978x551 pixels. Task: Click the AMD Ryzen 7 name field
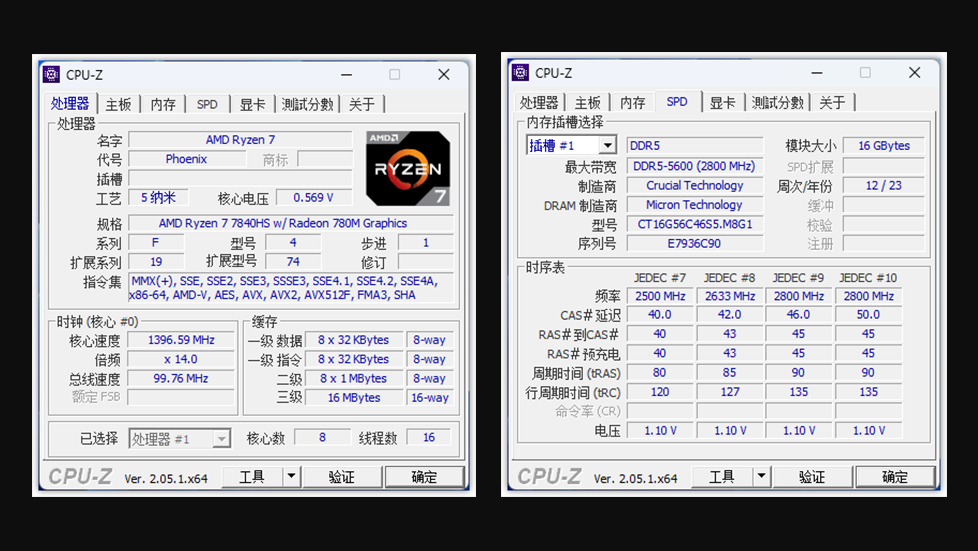click(x=240, y=140)
